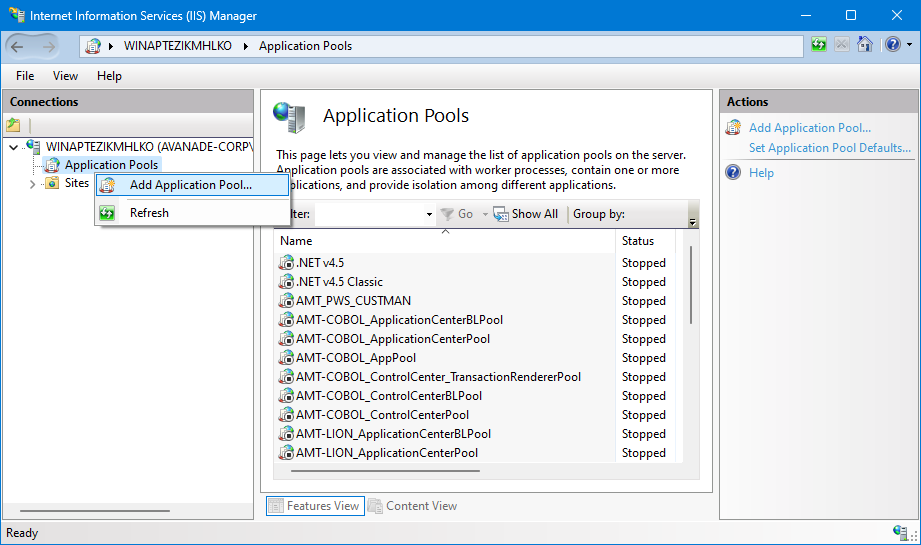Click the Add Application Pool icon in Actions
This screenshot has height=545, width=921.
(733, 127)
